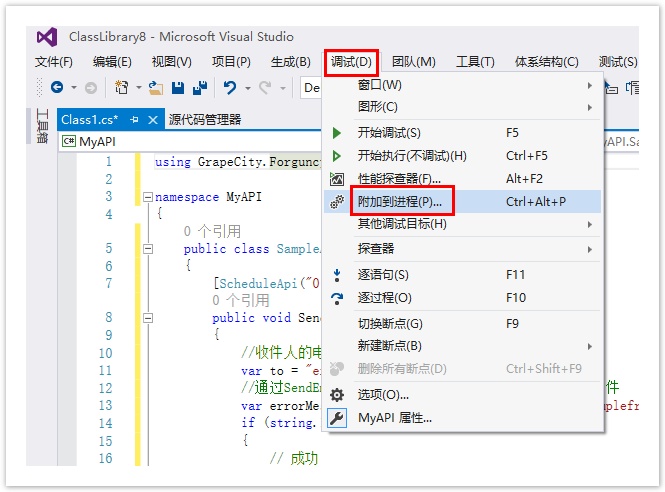Click the Performance Profiler chart icon
Screen dimensions: 665x492
[x=337, y=179]
